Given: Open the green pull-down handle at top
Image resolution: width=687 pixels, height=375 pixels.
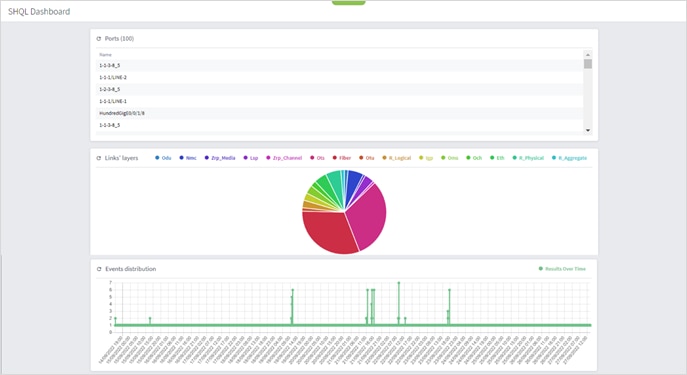Looking at the screenshot, I should (349, 3).
